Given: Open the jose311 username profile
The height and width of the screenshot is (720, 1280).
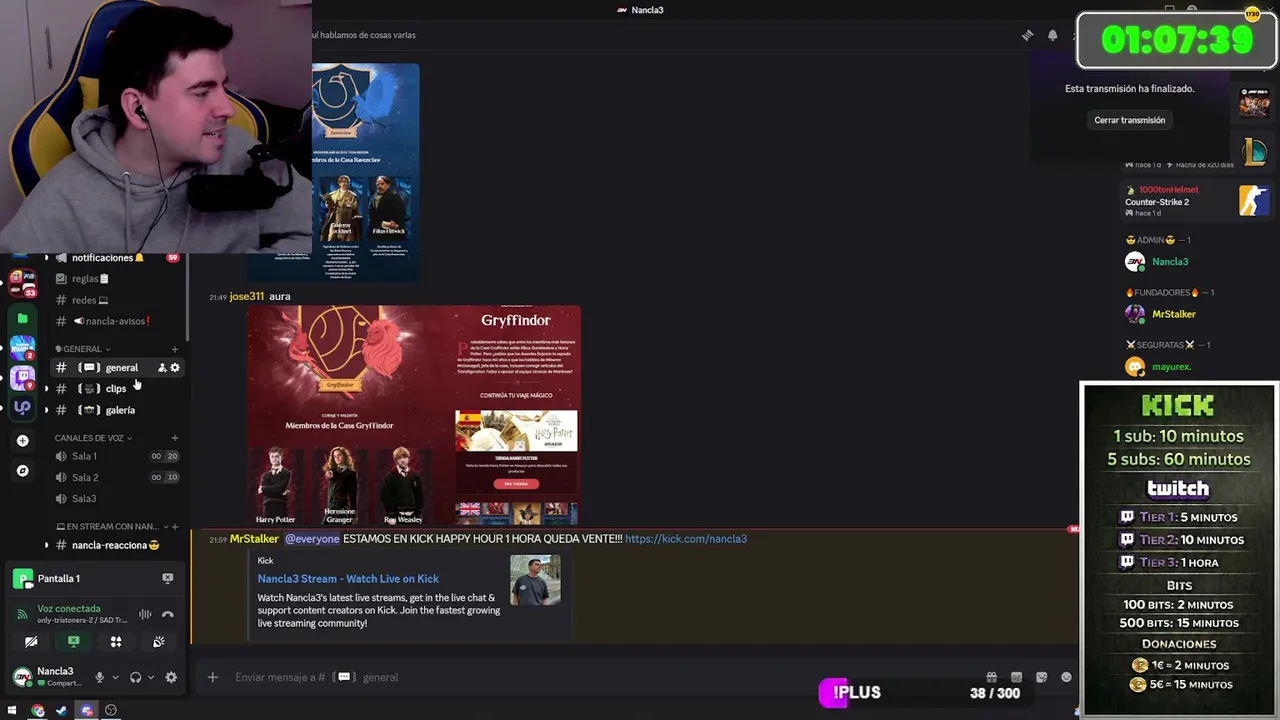Looking at the screenshot, I should tap(246, 297).
